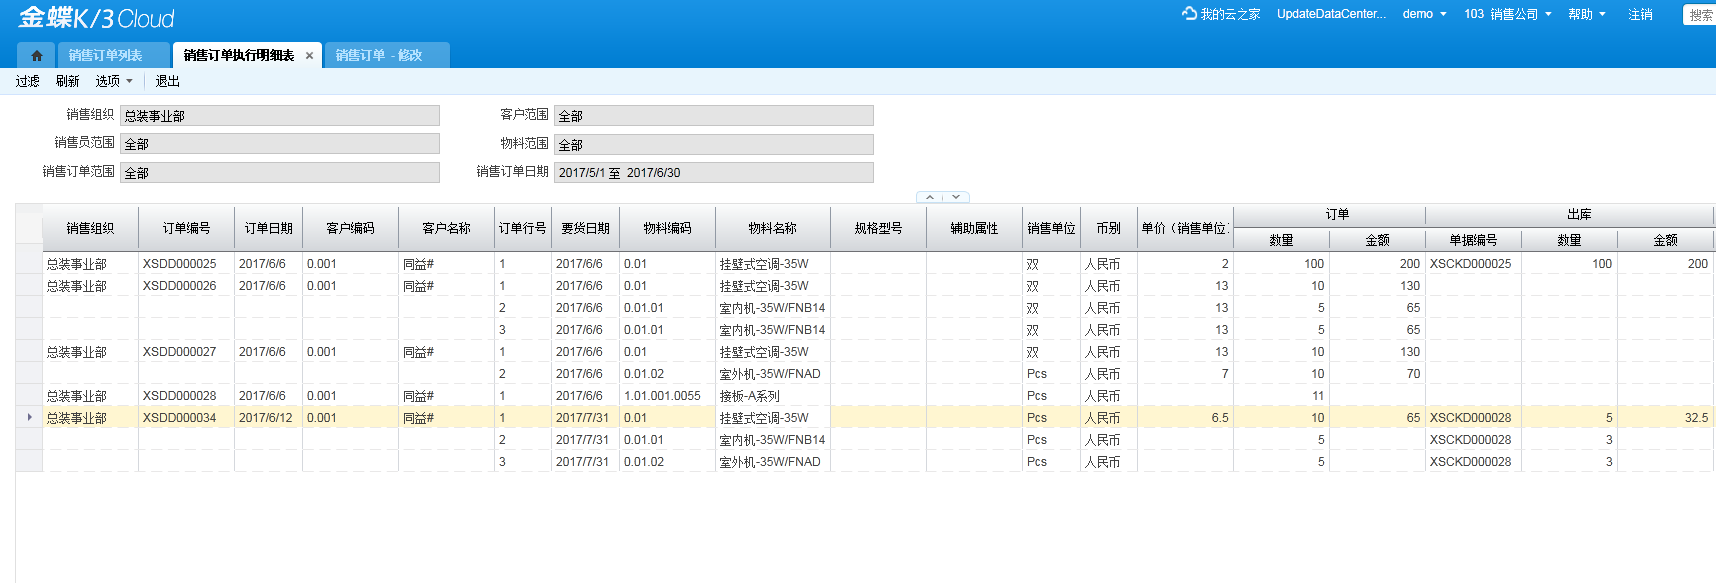Click the search box in header
Image resolution: width=1716 pixels, height=583 pixels.
point(1699,15)
